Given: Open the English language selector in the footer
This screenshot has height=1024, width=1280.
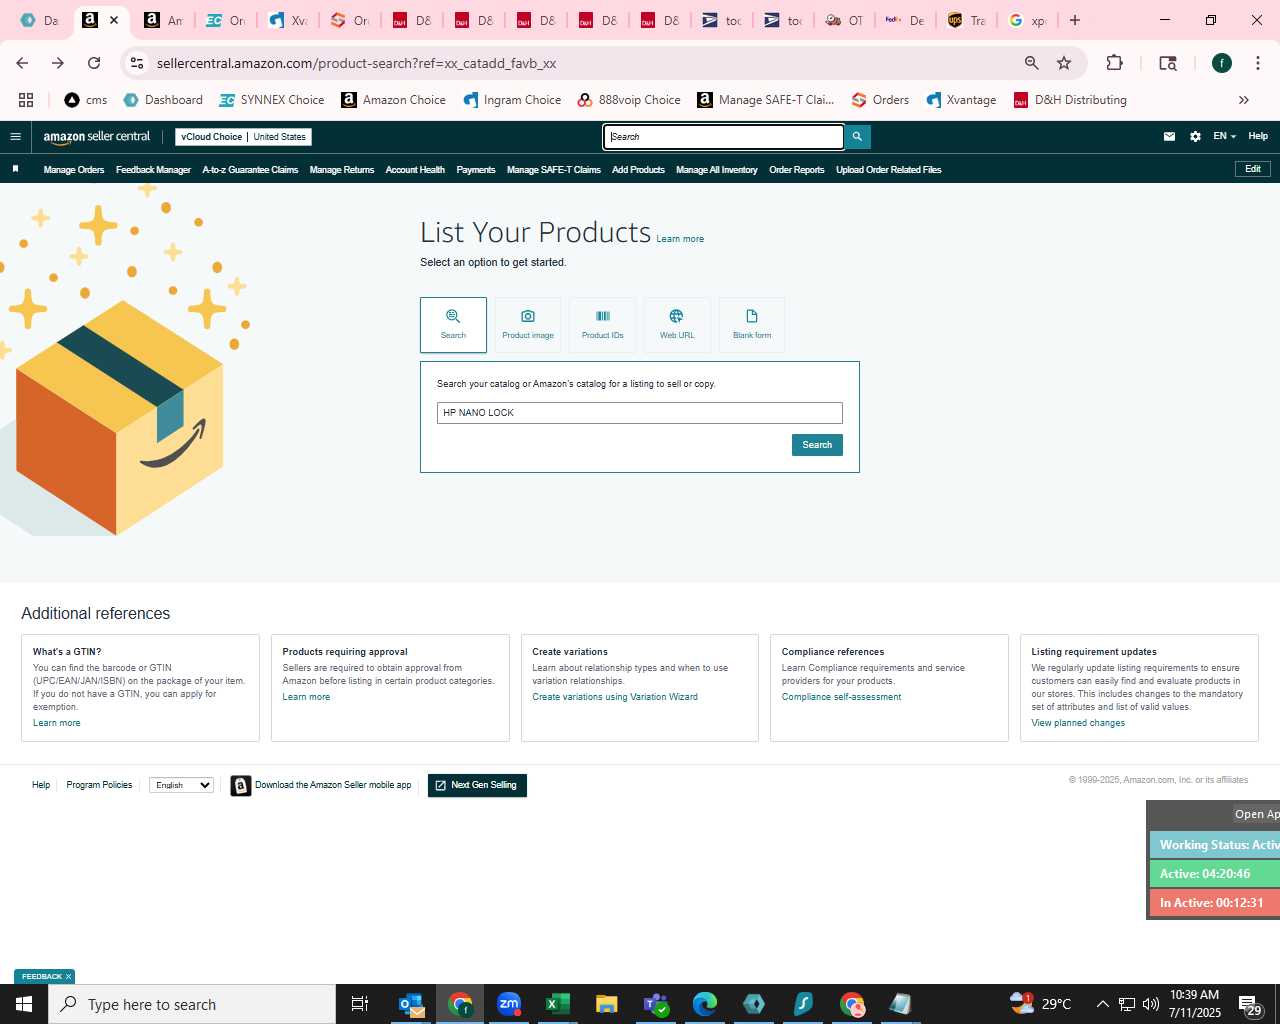Looking at the screenshot, I should point(181,785).
